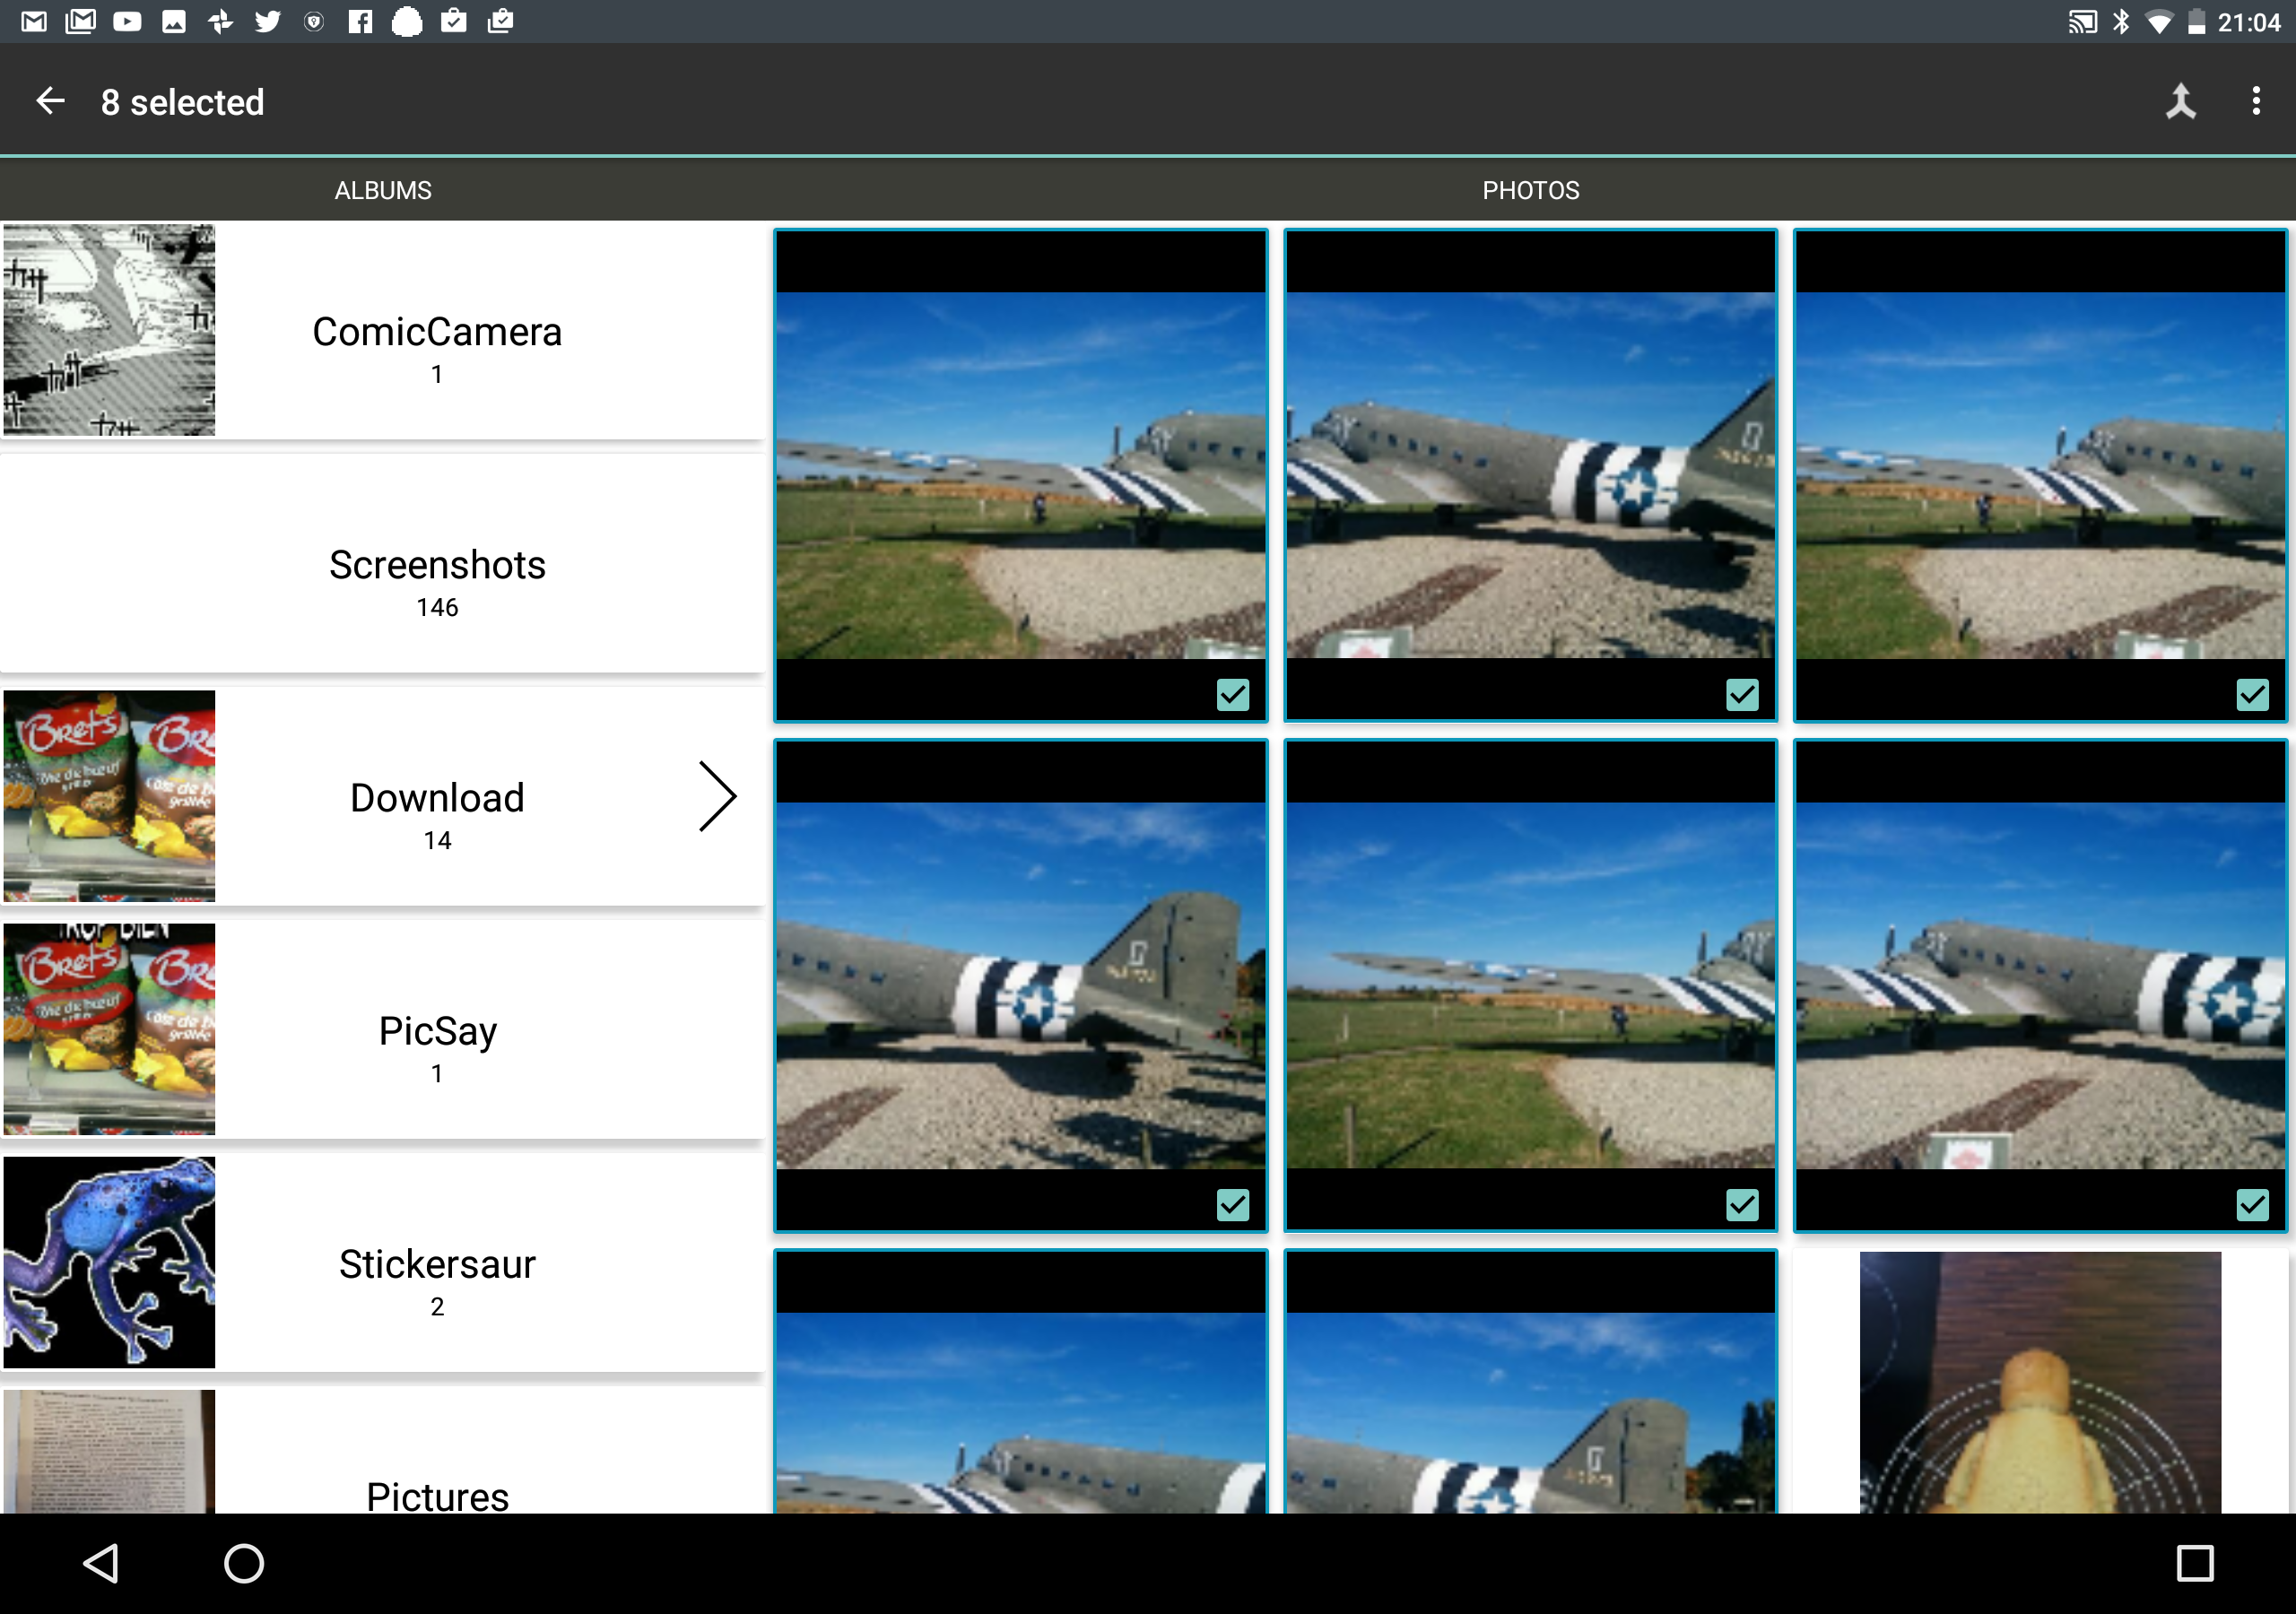Image resolution: width=2296 pixels, height=1614 pixels.
Task: Open the Pictures album
Action: pyautogui.click(x=383, y=1450)
